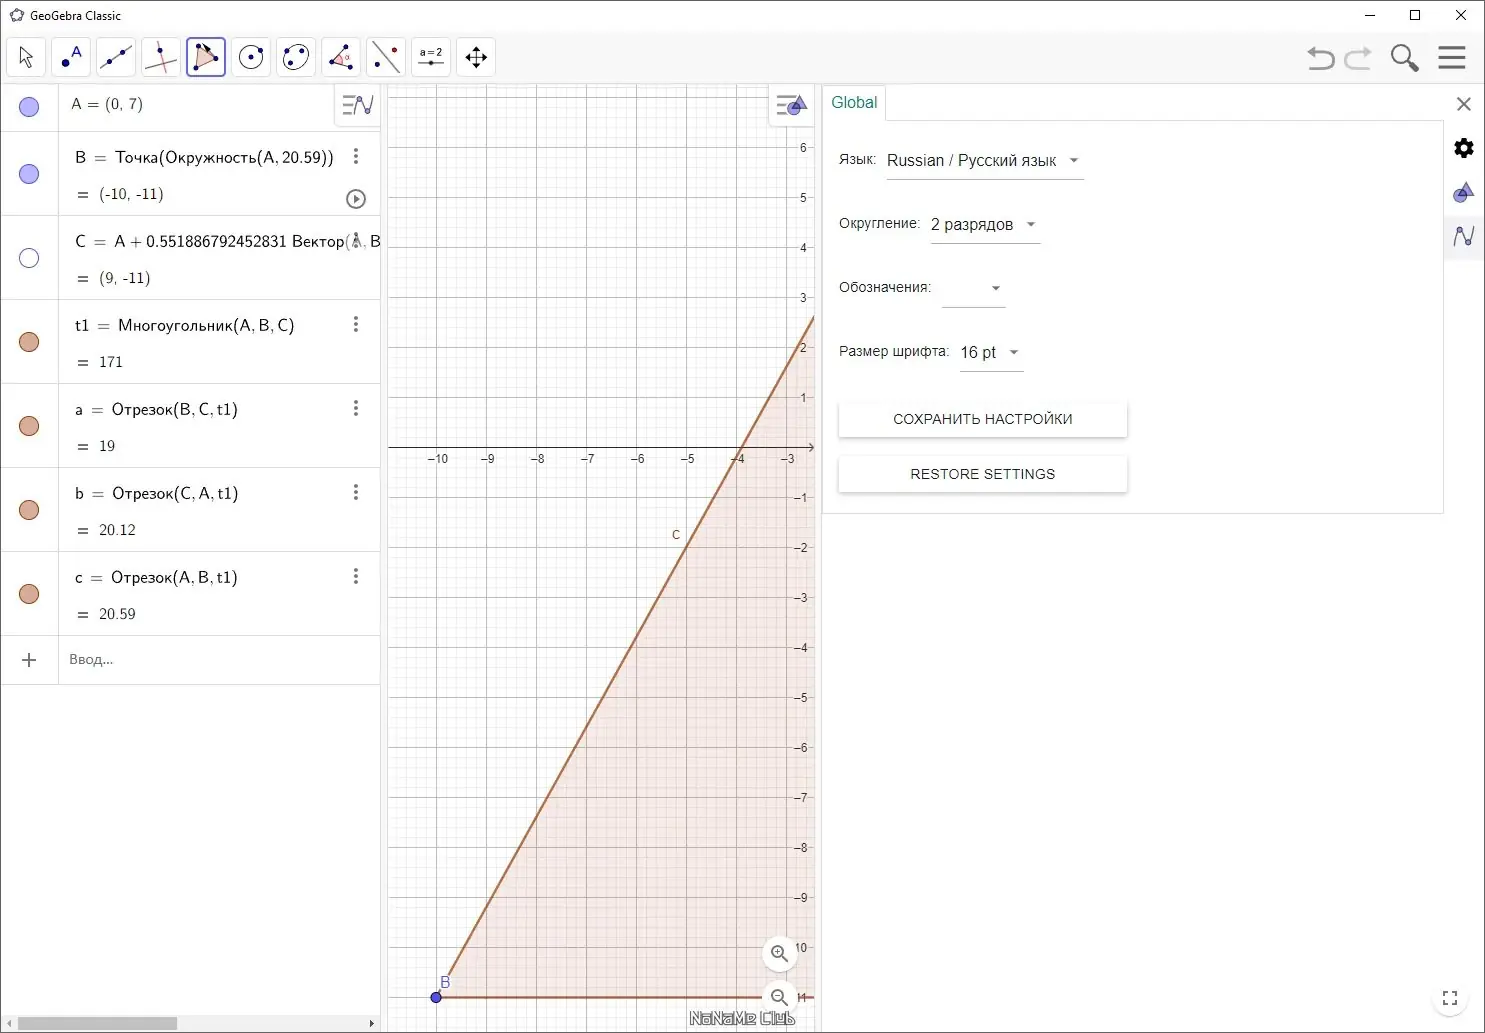Toggle the algebra style bar
Viewport: 1485px width, 1033px height.
[x=357, y=104]
